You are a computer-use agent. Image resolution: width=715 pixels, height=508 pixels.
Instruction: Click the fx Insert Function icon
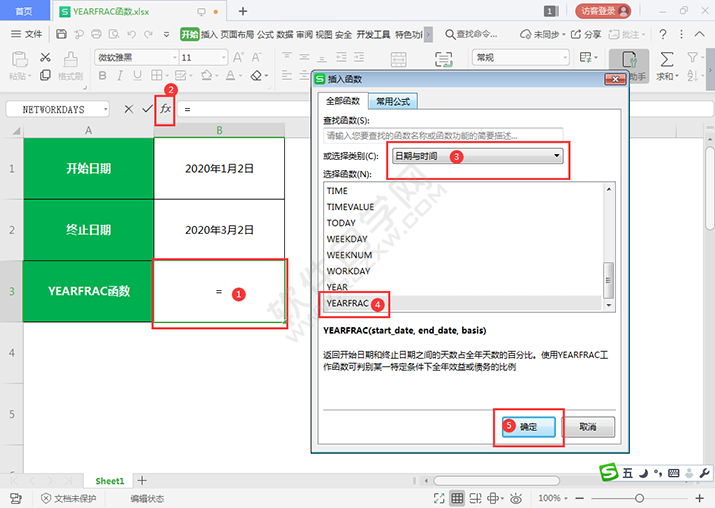click(x=165, y=109)
